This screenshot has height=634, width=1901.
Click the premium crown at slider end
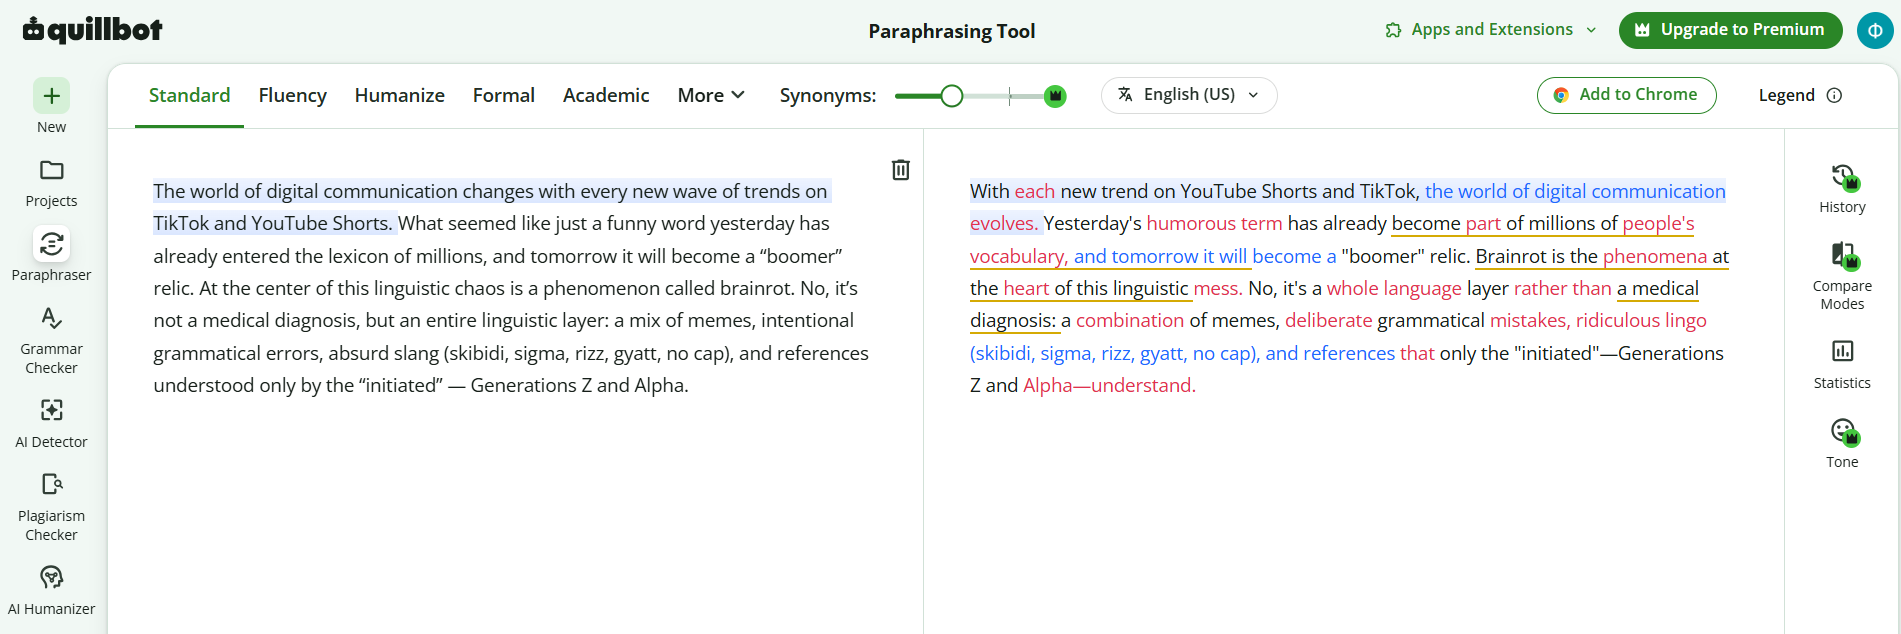tap(1055, 96)
